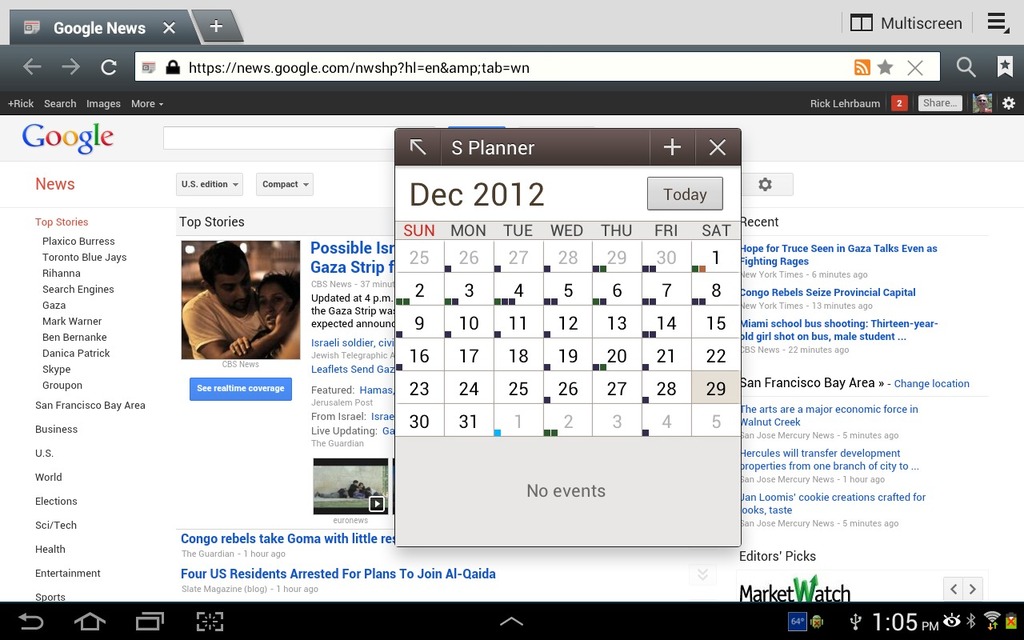The image size is (1024, 640).
Task: Select World news section
Action: tap(48, 477)
